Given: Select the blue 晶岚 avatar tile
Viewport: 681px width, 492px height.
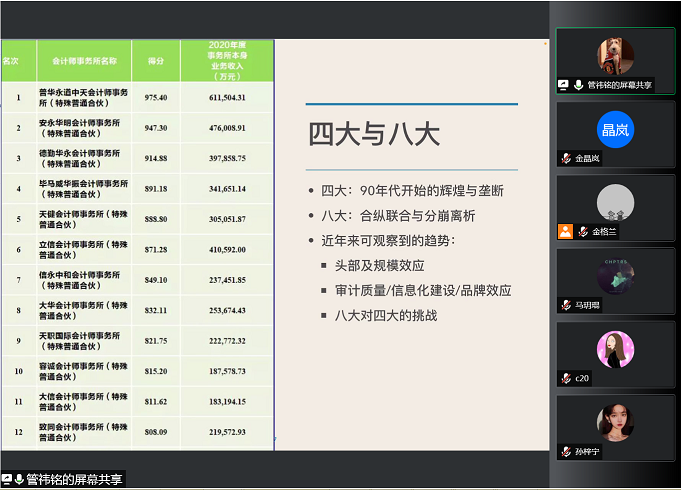Looking at the screenshot, I should click(615, 129).
